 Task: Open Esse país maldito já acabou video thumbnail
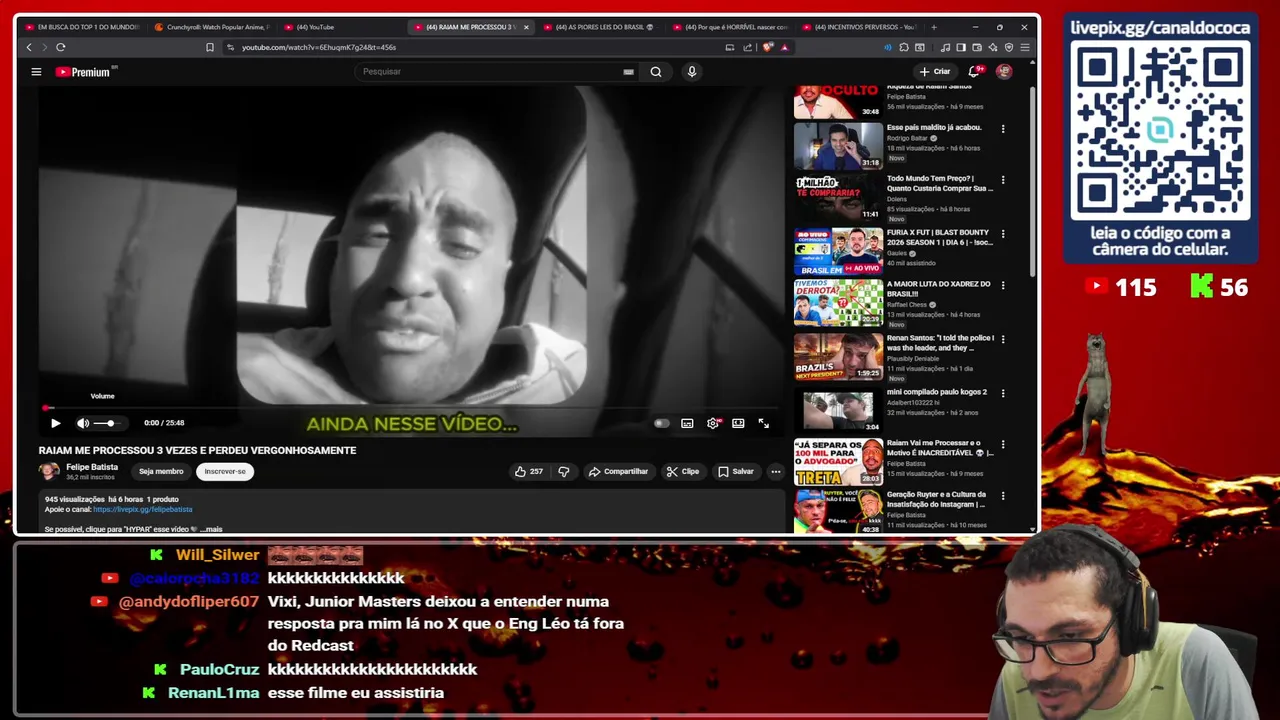(x=838, y=146)
